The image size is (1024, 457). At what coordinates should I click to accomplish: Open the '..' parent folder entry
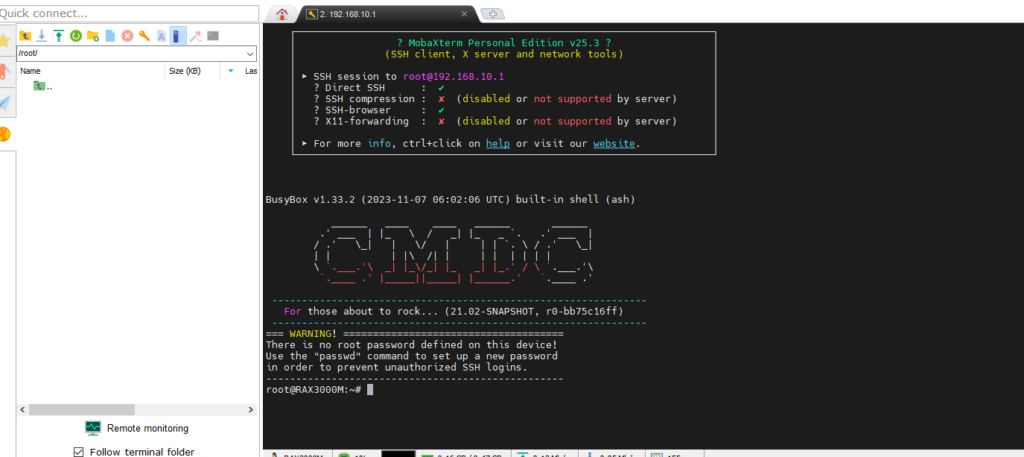[x=43, y=86]
